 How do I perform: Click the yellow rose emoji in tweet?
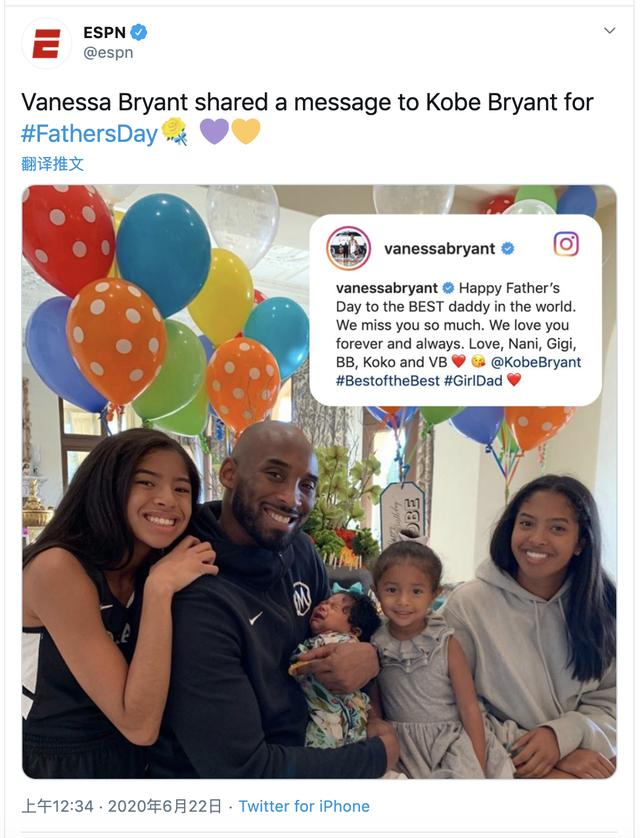pyautogui.click(x=175, y=131)
